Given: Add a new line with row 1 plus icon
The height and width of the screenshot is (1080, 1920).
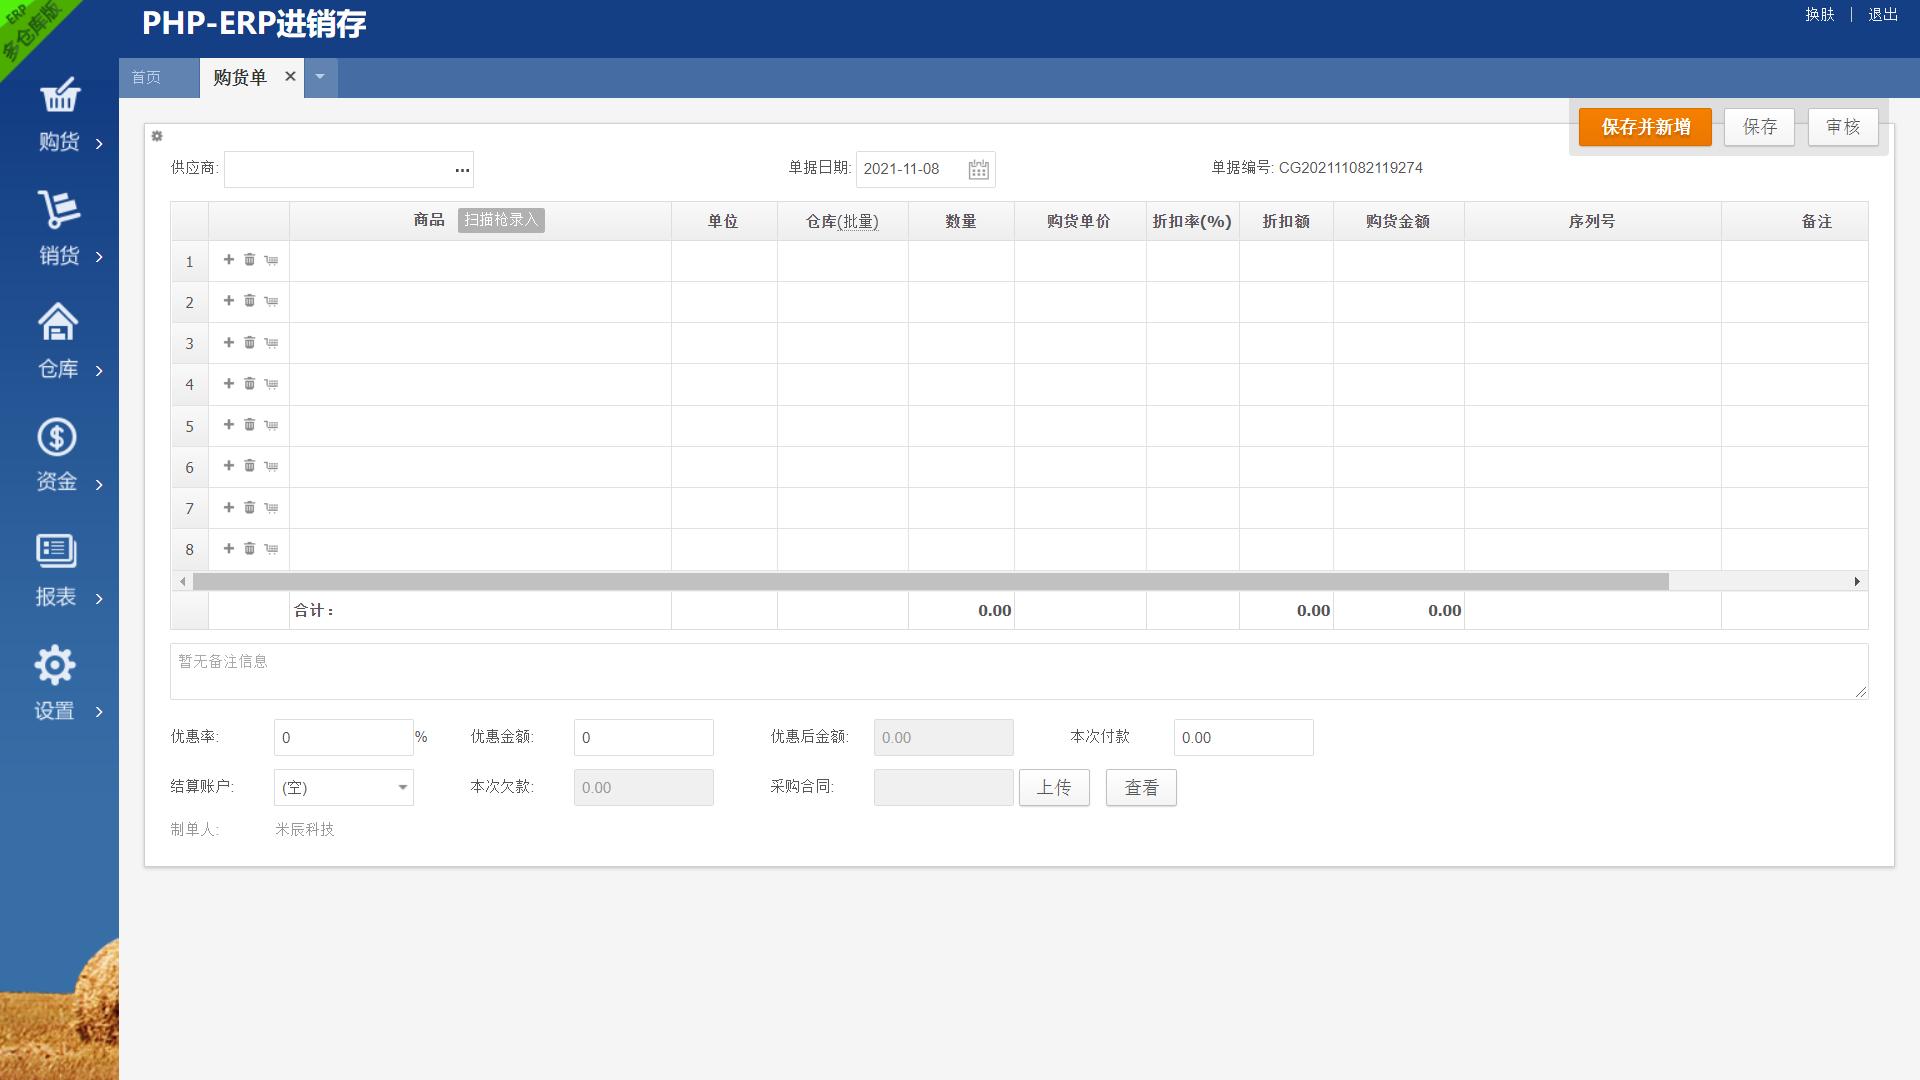Looking at the screenshot, I should [x=228, y=260].
